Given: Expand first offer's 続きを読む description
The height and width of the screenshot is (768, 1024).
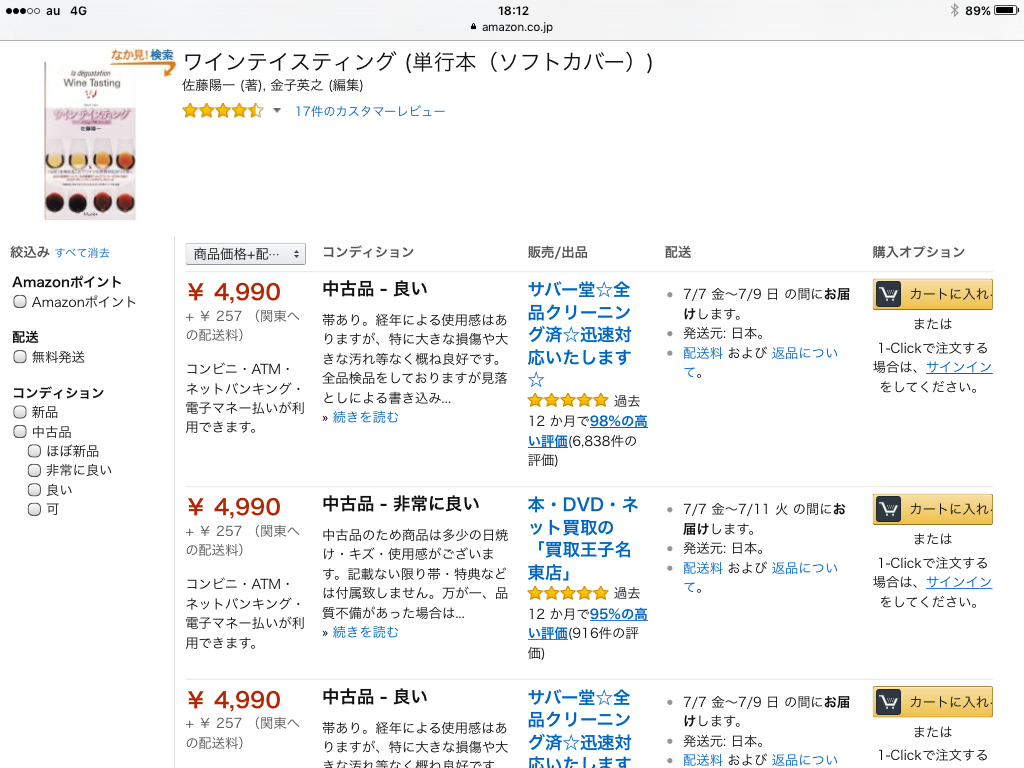Looking at the screenshot, I should click(365, 417).
